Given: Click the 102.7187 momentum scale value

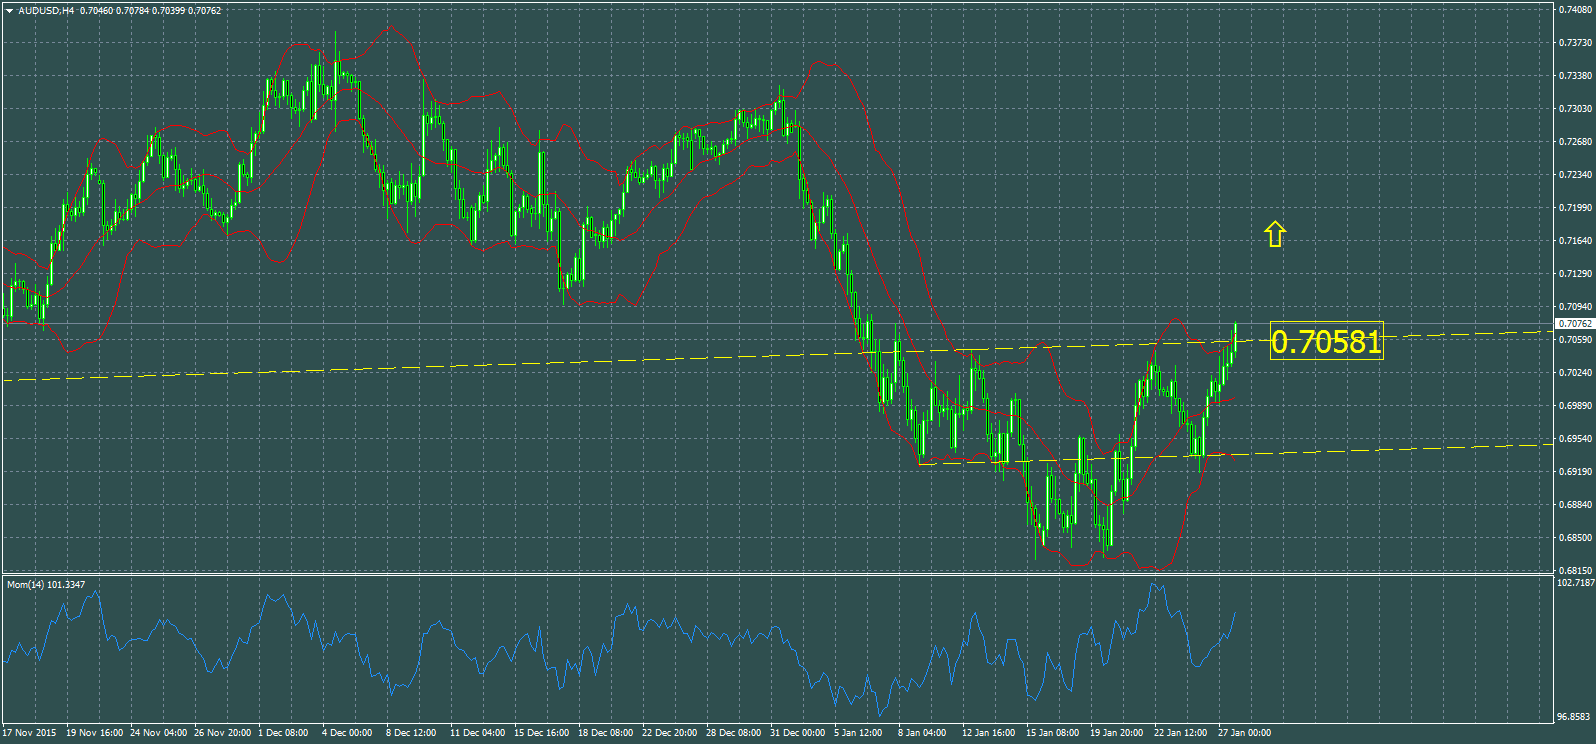Looking at the screenshot, I should [x=1576, y=582].
